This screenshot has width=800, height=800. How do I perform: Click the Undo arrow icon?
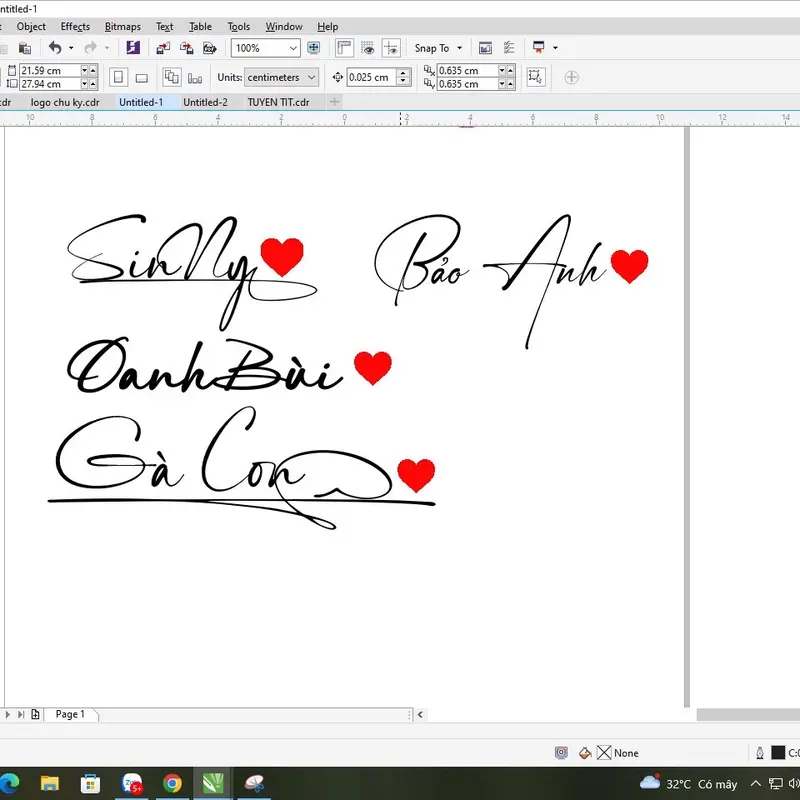coord(55,48)
